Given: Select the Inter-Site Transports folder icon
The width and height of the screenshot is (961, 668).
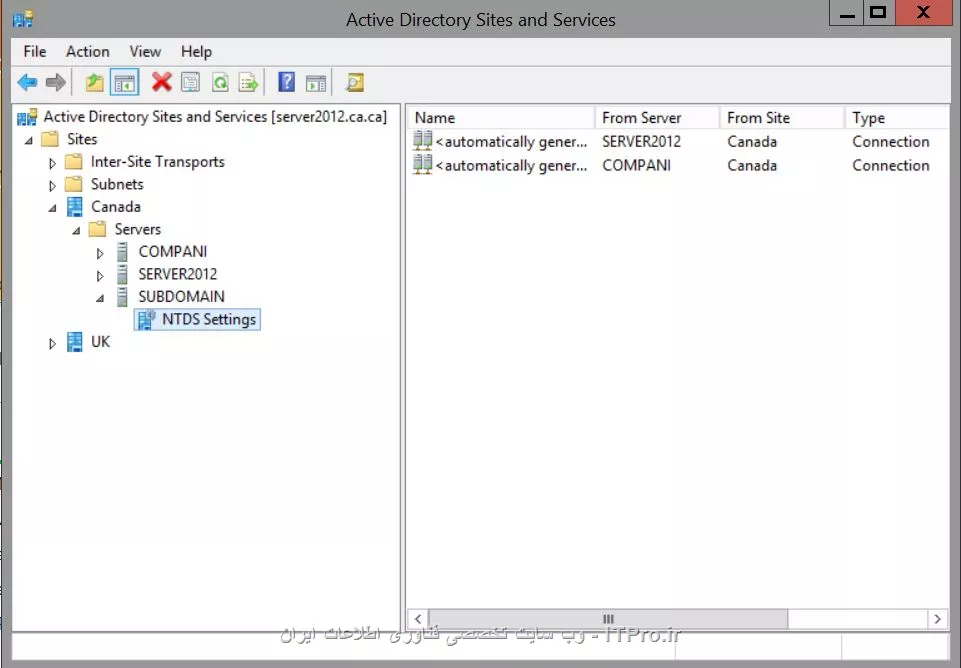Looking at the screenshot, I should point(74,162).
